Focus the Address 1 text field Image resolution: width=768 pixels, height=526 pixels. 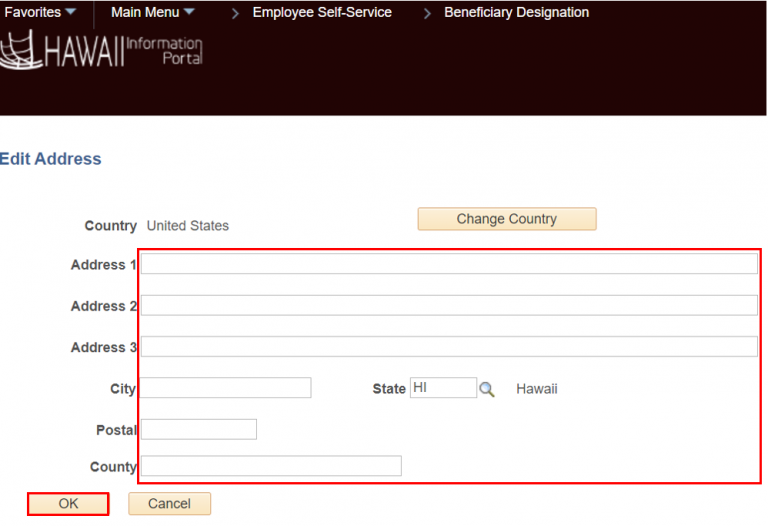(x=449, y=264)
